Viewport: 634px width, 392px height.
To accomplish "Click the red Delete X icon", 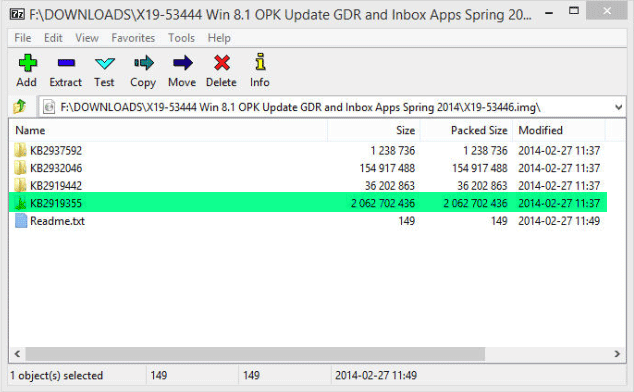I will pyautogui.click(x=222, y=63).
